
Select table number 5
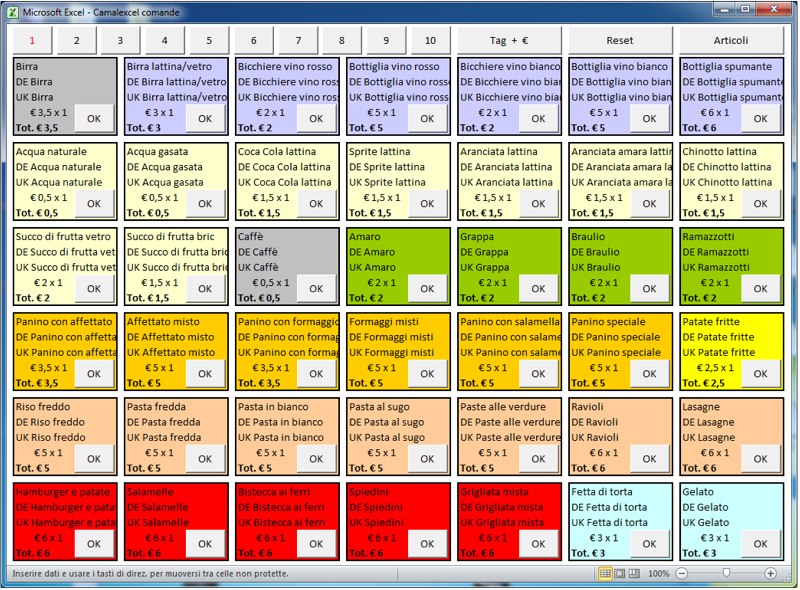[209, 40]
